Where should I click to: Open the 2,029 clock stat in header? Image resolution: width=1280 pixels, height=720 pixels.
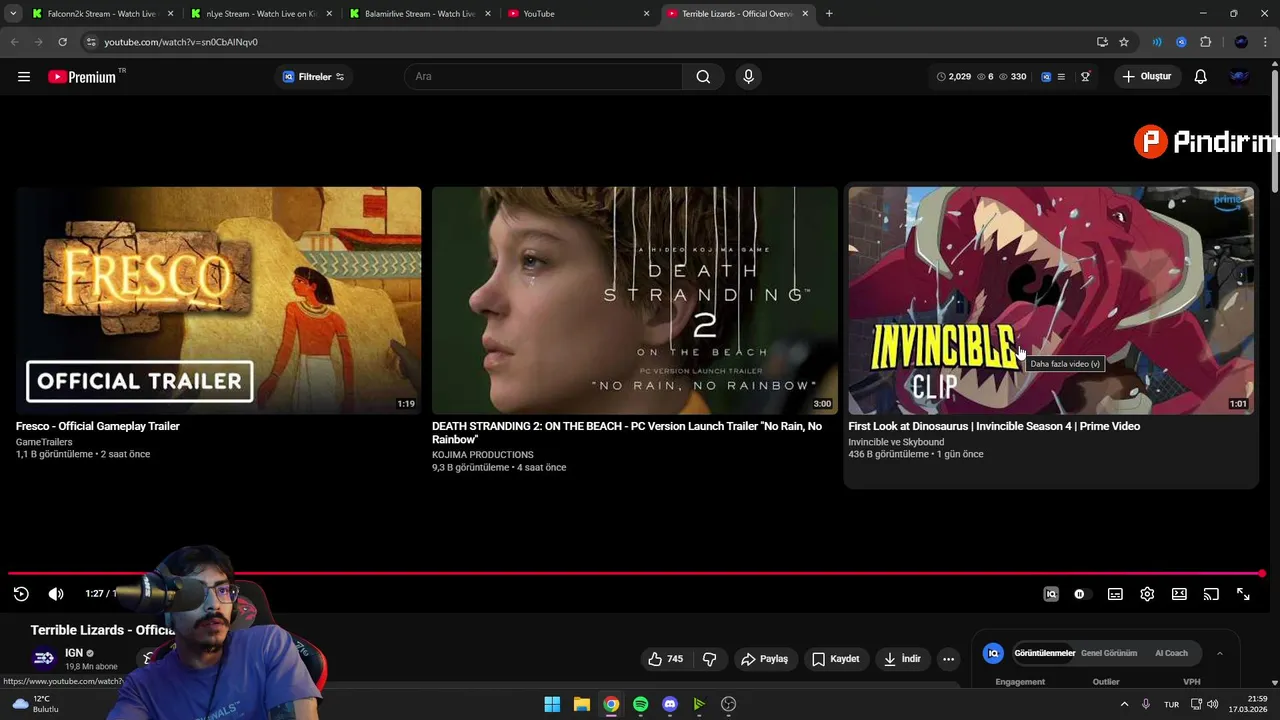tap(954, 77)
